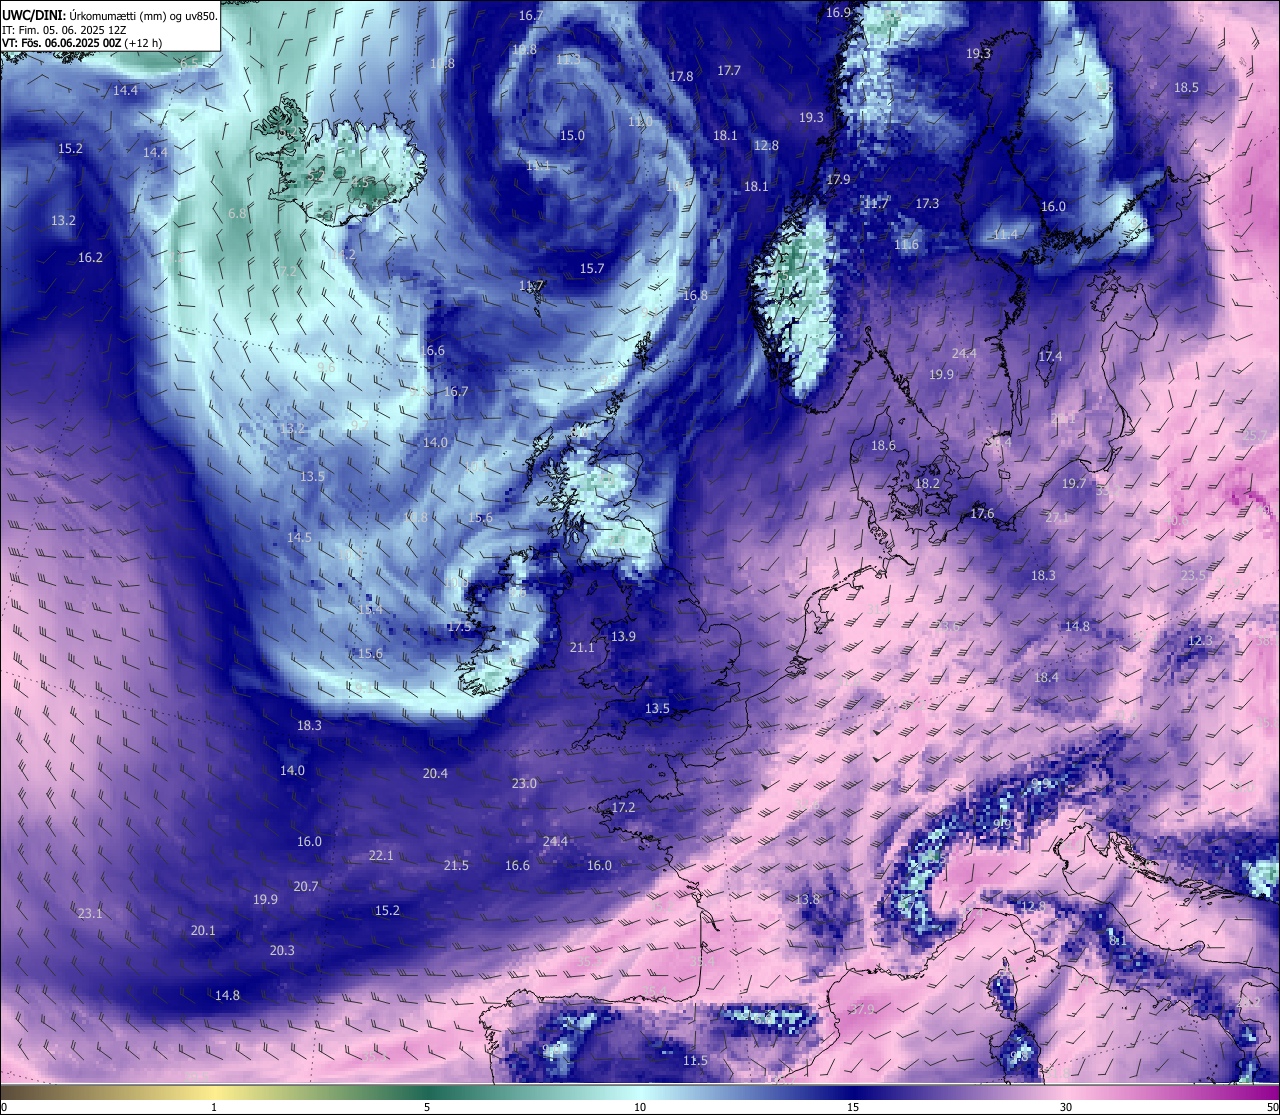Click the map value 17.5 near Ireland

(459, 627)
